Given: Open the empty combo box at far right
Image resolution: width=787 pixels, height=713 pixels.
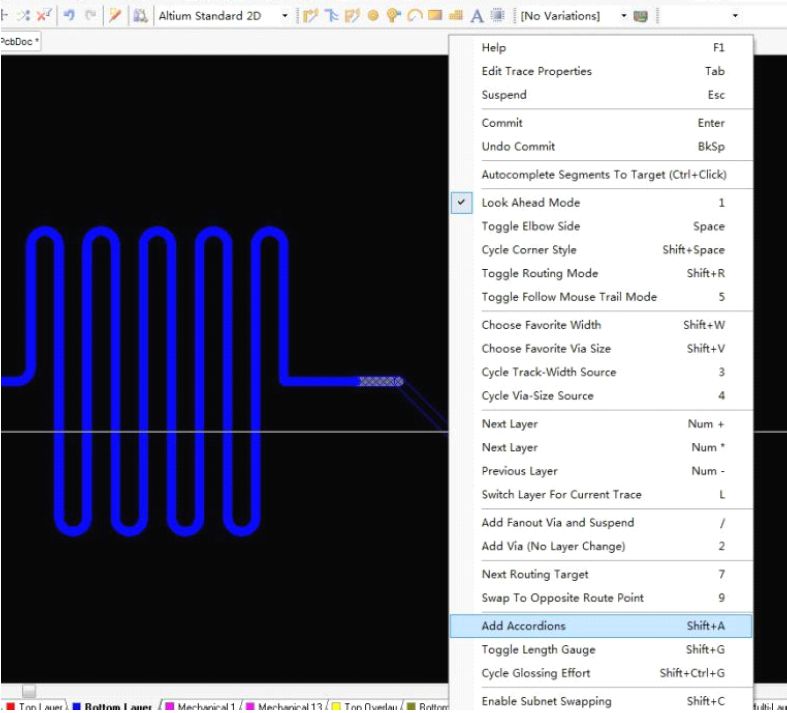Looking at the screenshot, I should [736, 16].
